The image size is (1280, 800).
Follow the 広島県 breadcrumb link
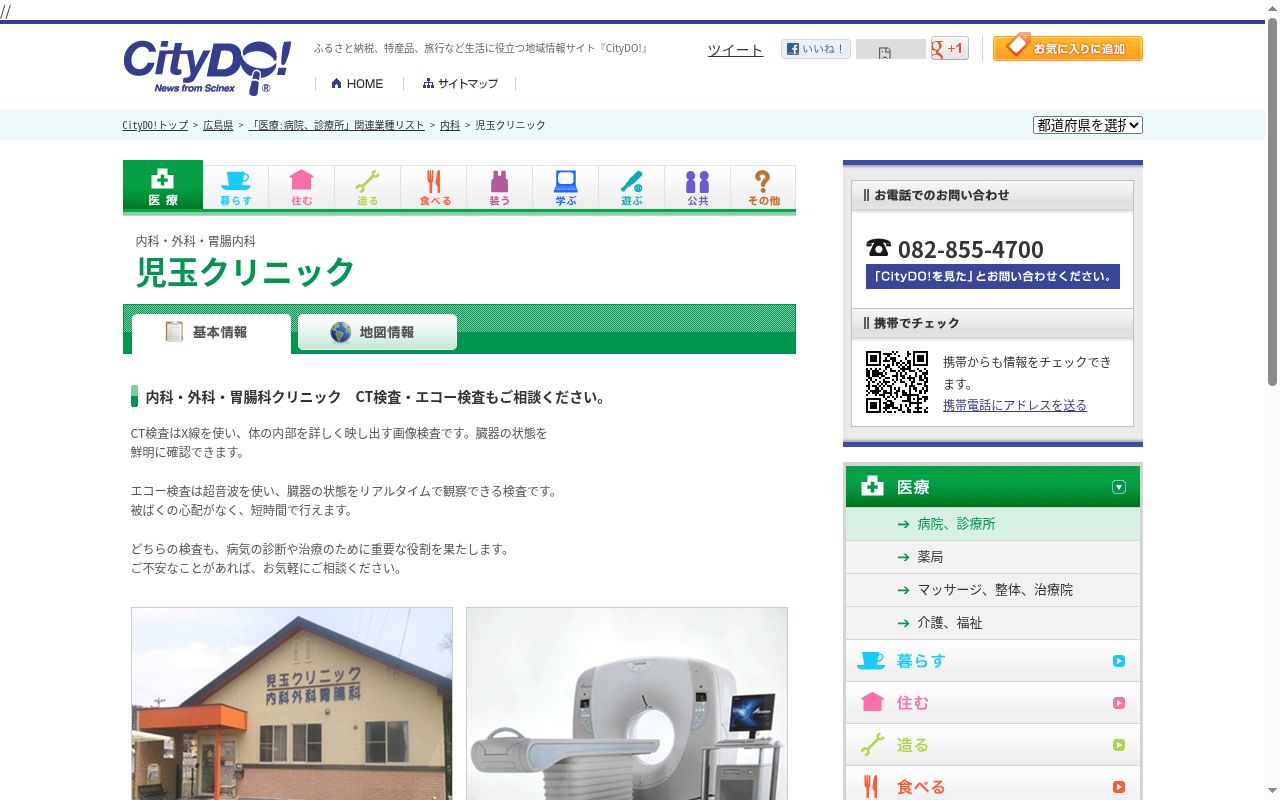(218, 125)
